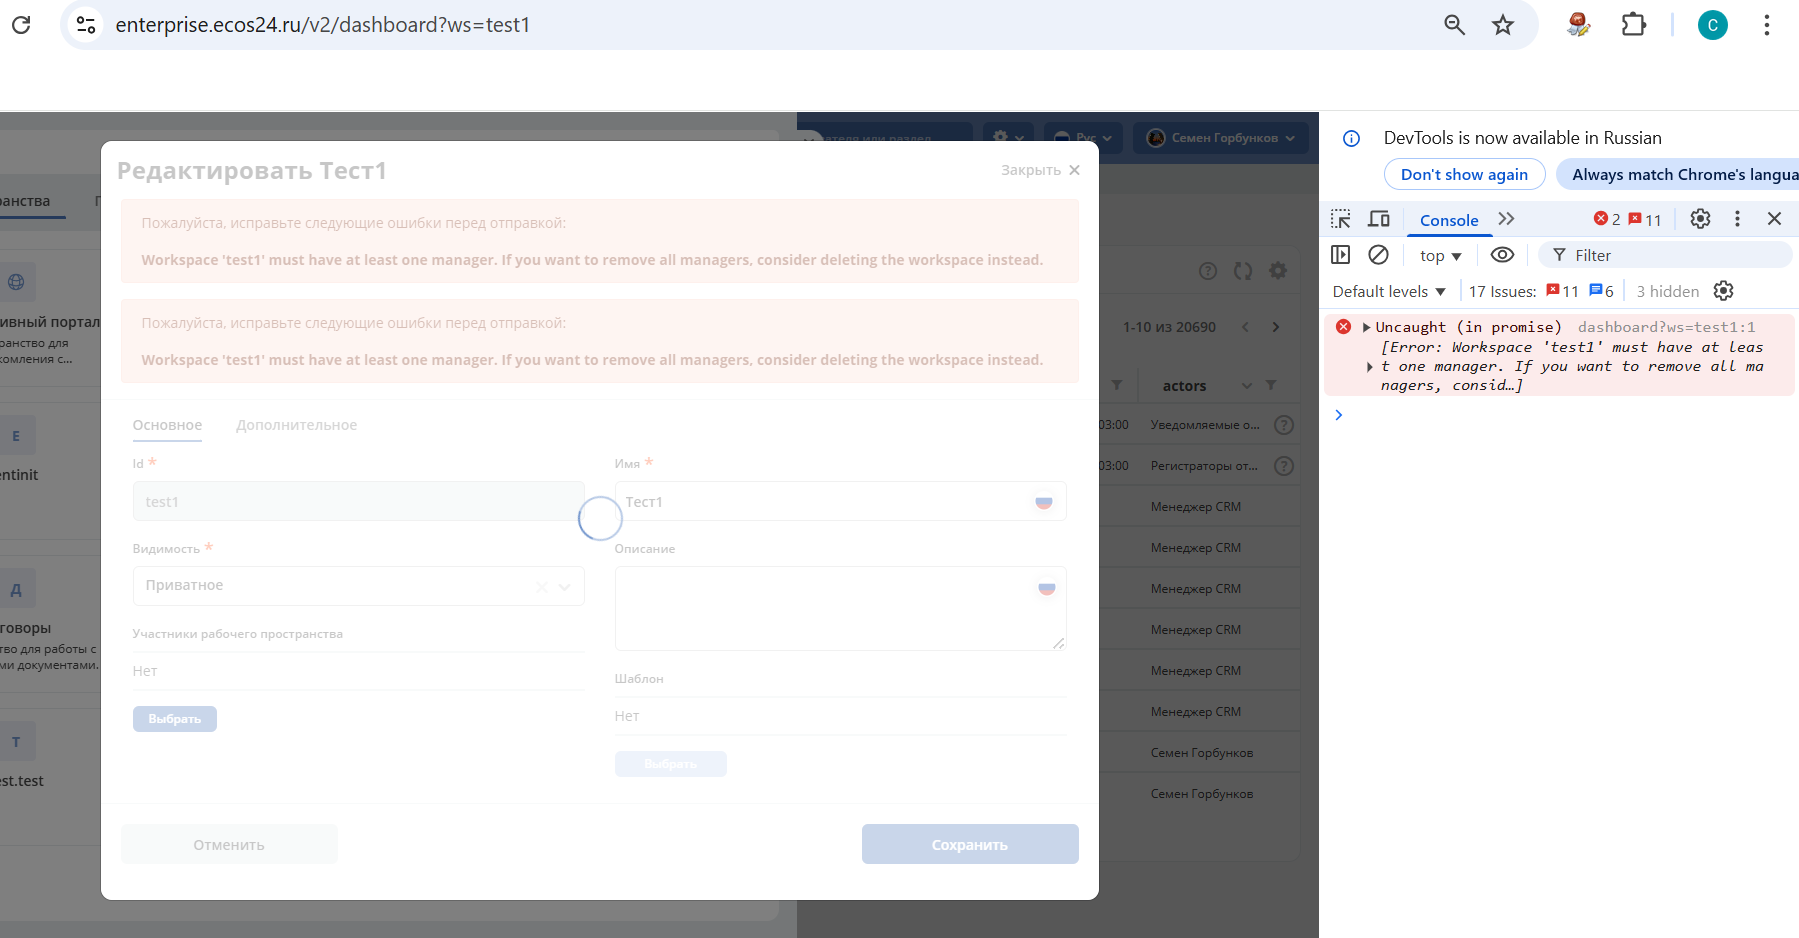Select the Console tab in DevTools

click(x=1448, y=220)
